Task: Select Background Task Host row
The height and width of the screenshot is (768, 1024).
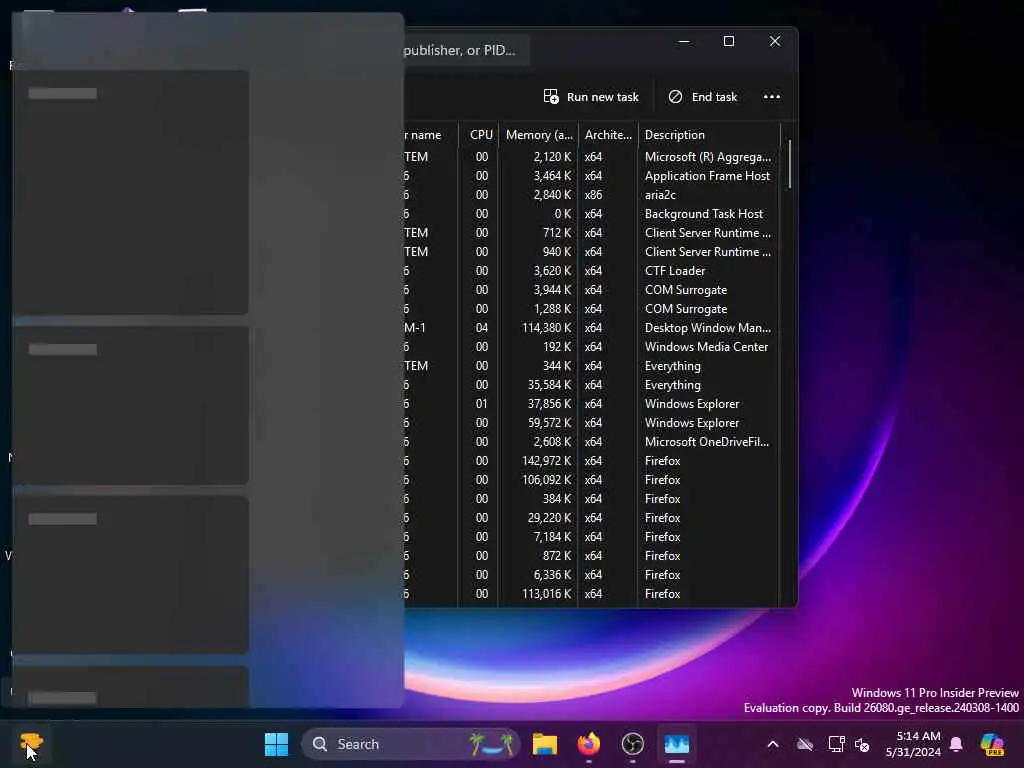Action: coord(593,214)
